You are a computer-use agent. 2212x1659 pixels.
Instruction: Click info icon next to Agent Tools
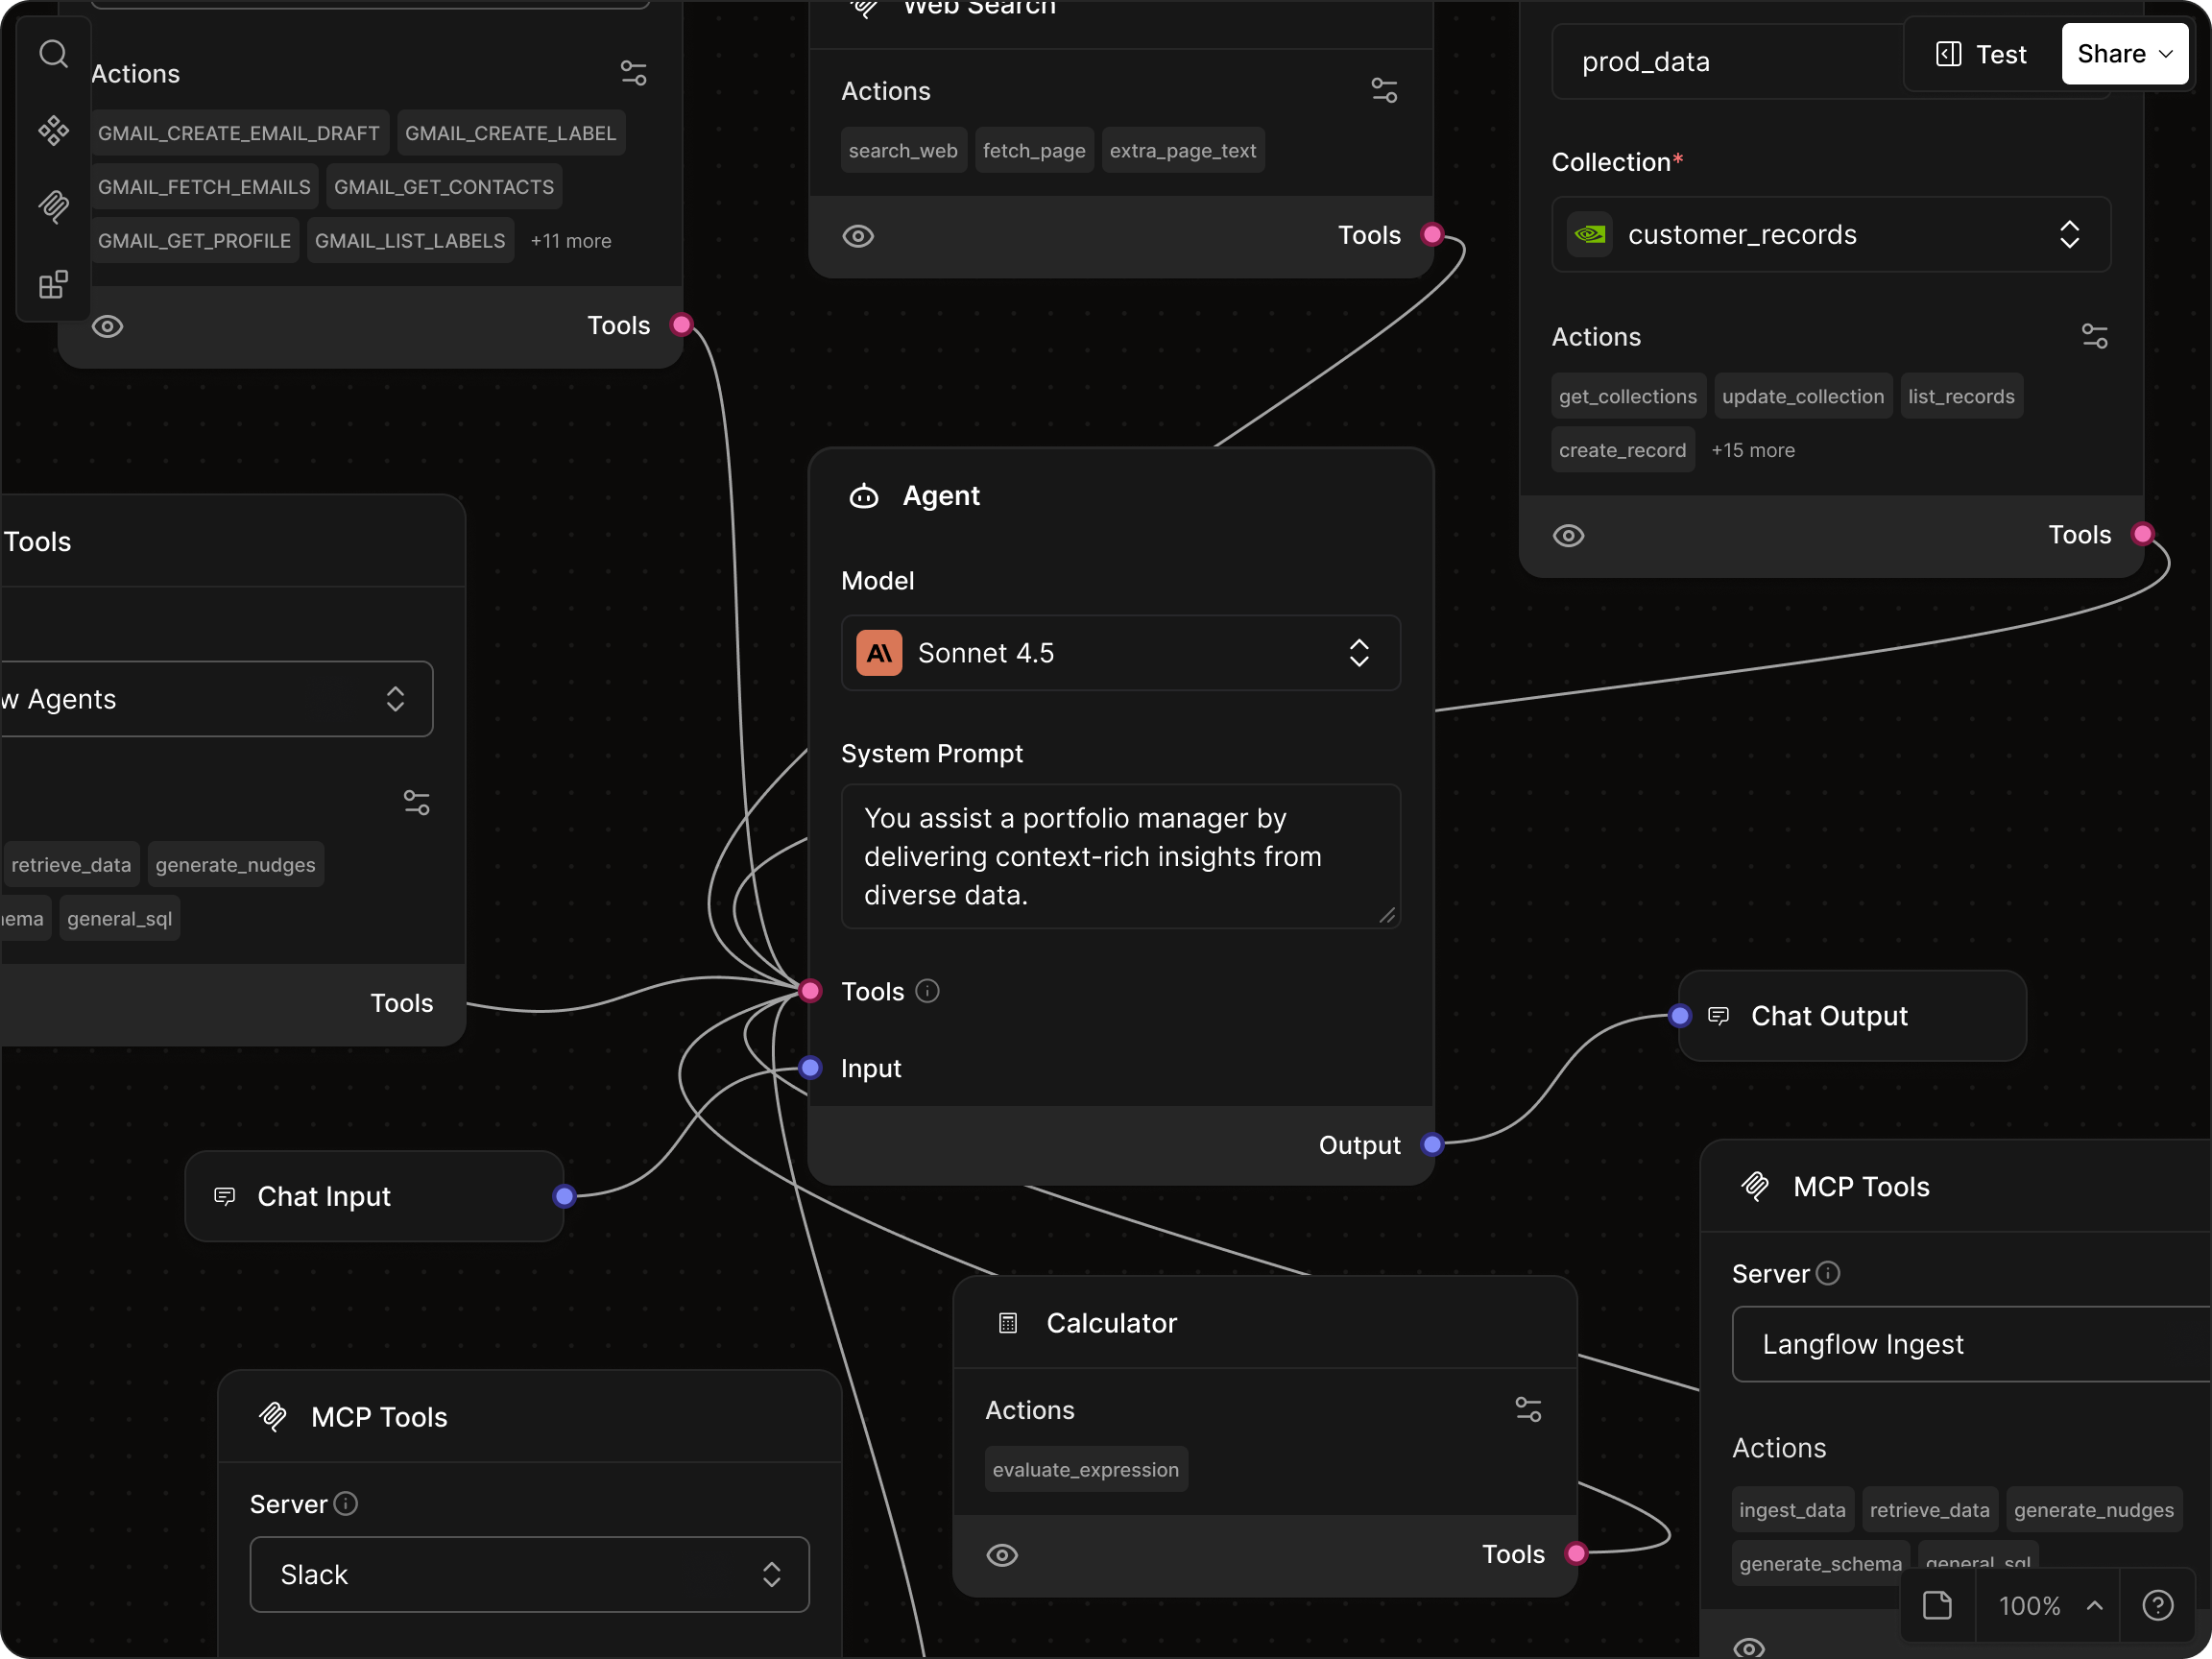pyautogui.click(x=927, y=991)
